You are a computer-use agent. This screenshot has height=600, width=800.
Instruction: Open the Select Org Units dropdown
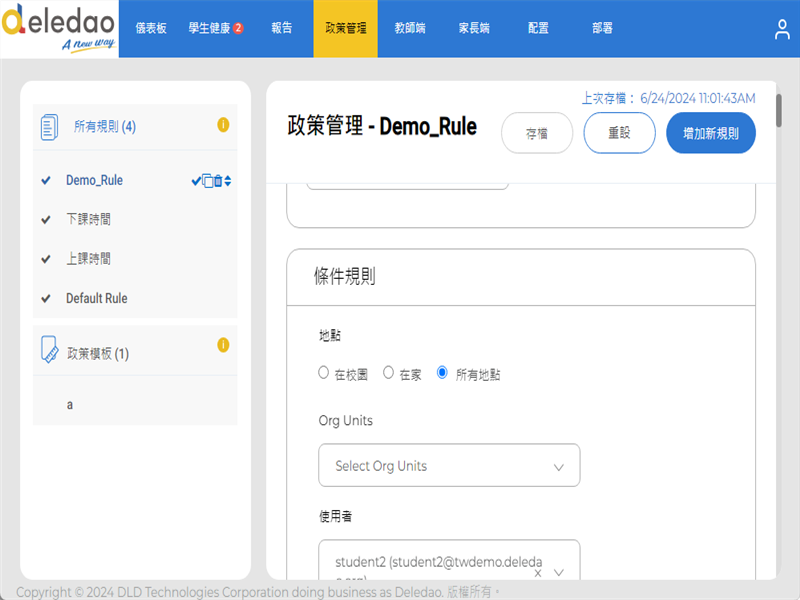(x=449, y=466)
